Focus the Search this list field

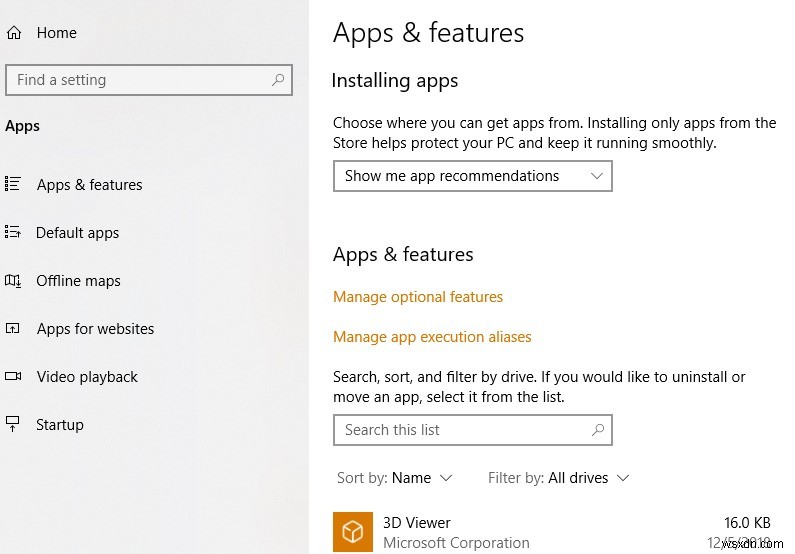[x=473, y=430]
